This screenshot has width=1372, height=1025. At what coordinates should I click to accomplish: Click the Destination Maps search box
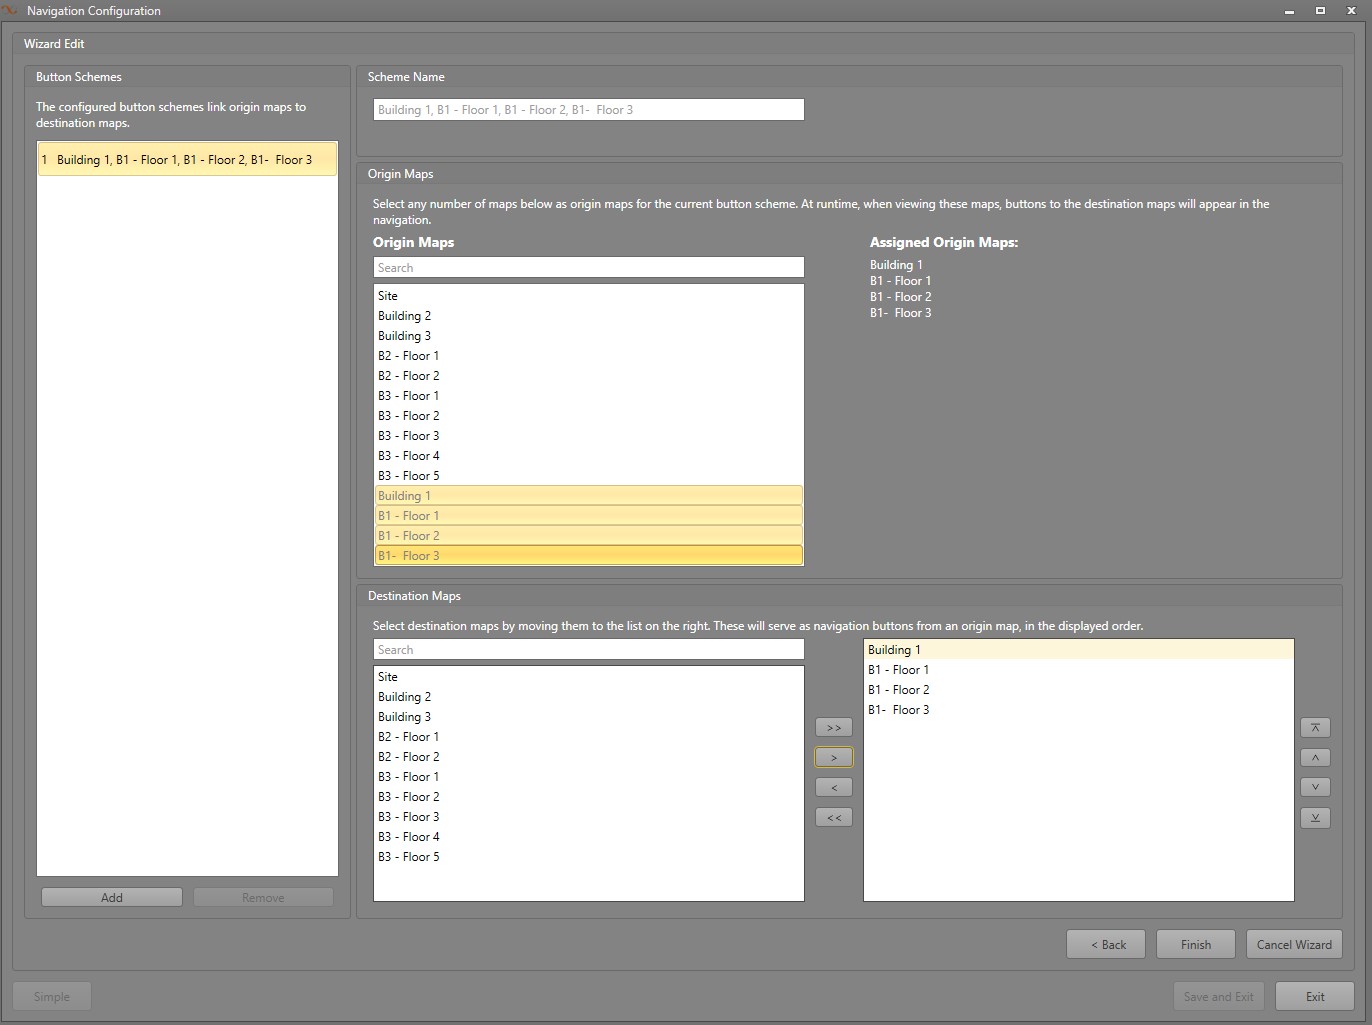pyautogui.click(x=588, y=650)
